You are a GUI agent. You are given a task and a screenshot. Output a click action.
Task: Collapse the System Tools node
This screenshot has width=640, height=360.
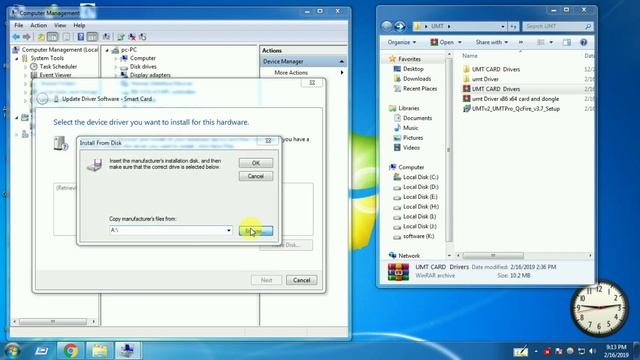point(17,58)
